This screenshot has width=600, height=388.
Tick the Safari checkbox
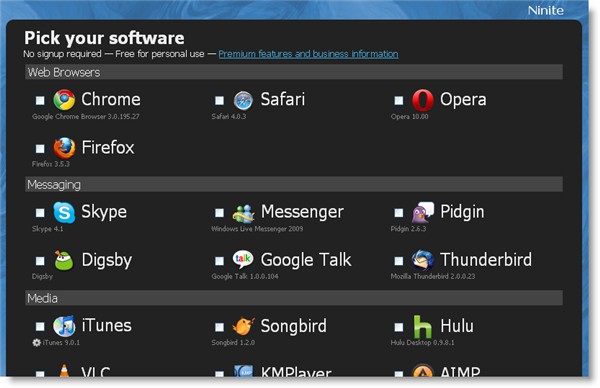(x=219, y=100)
